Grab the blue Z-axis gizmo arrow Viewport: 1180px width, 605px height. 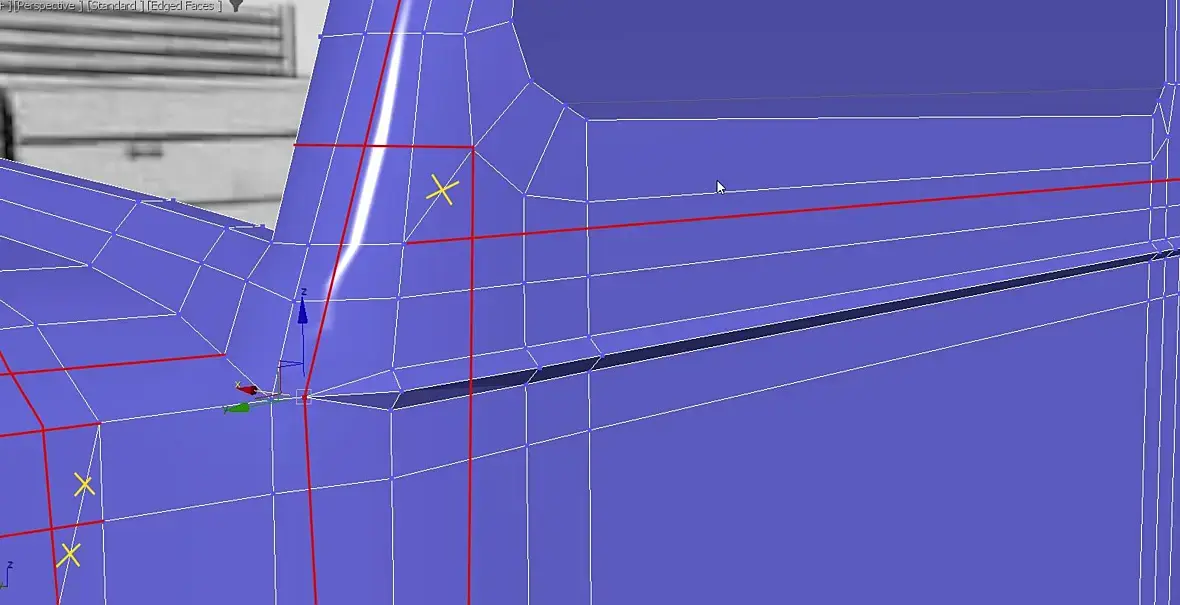(303, 311)
